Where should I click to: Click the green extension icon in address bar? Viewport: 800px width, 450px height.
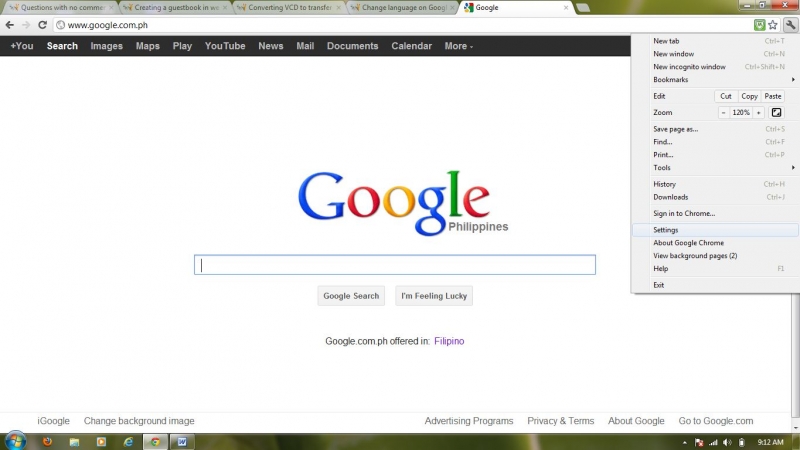[760, 24]
